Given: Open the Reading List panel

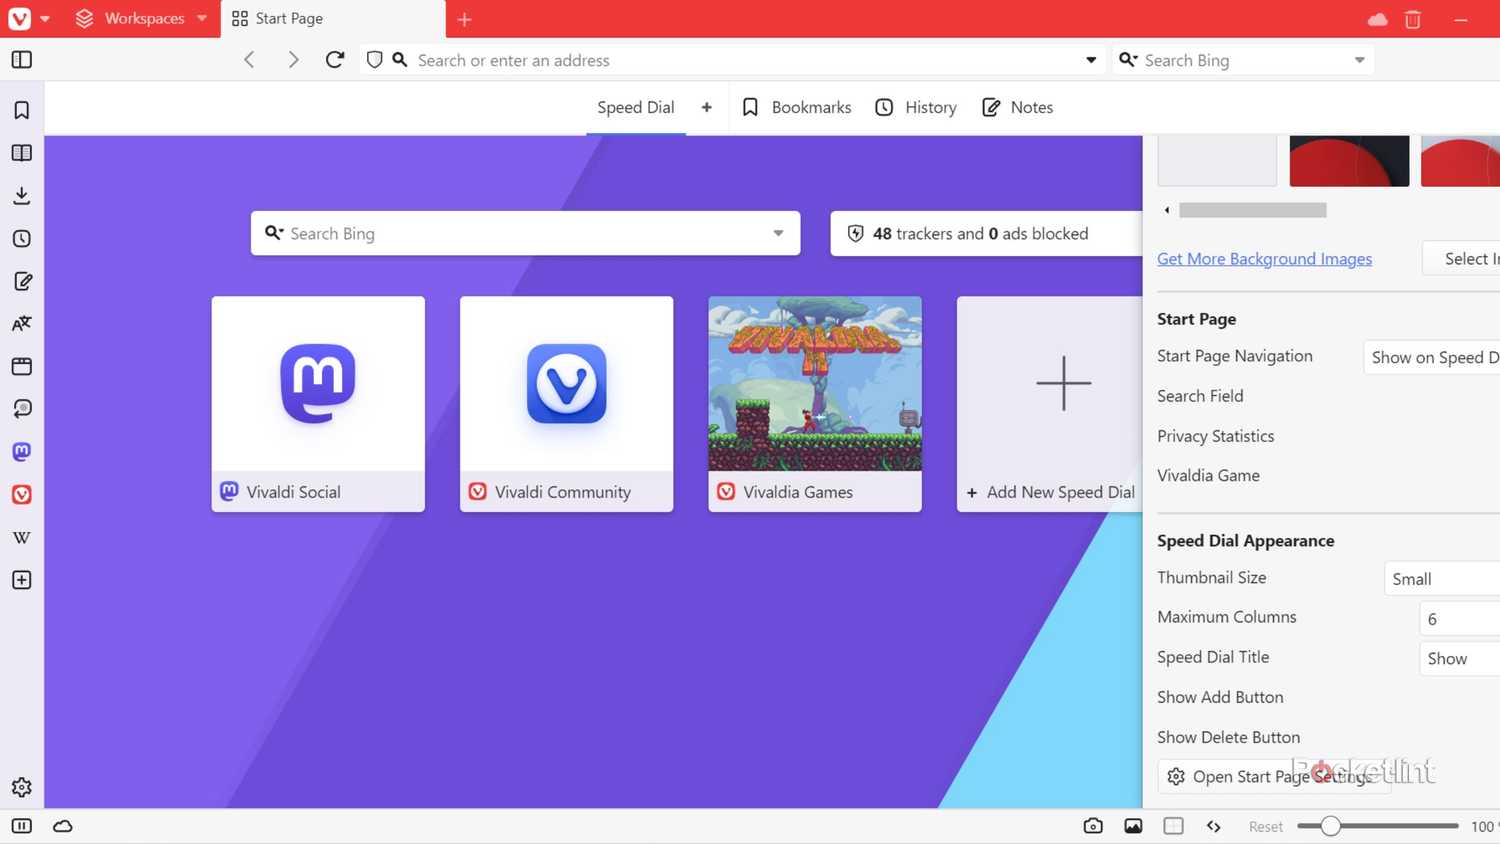Looking at the screenshot, I should (x=21, y=153).
